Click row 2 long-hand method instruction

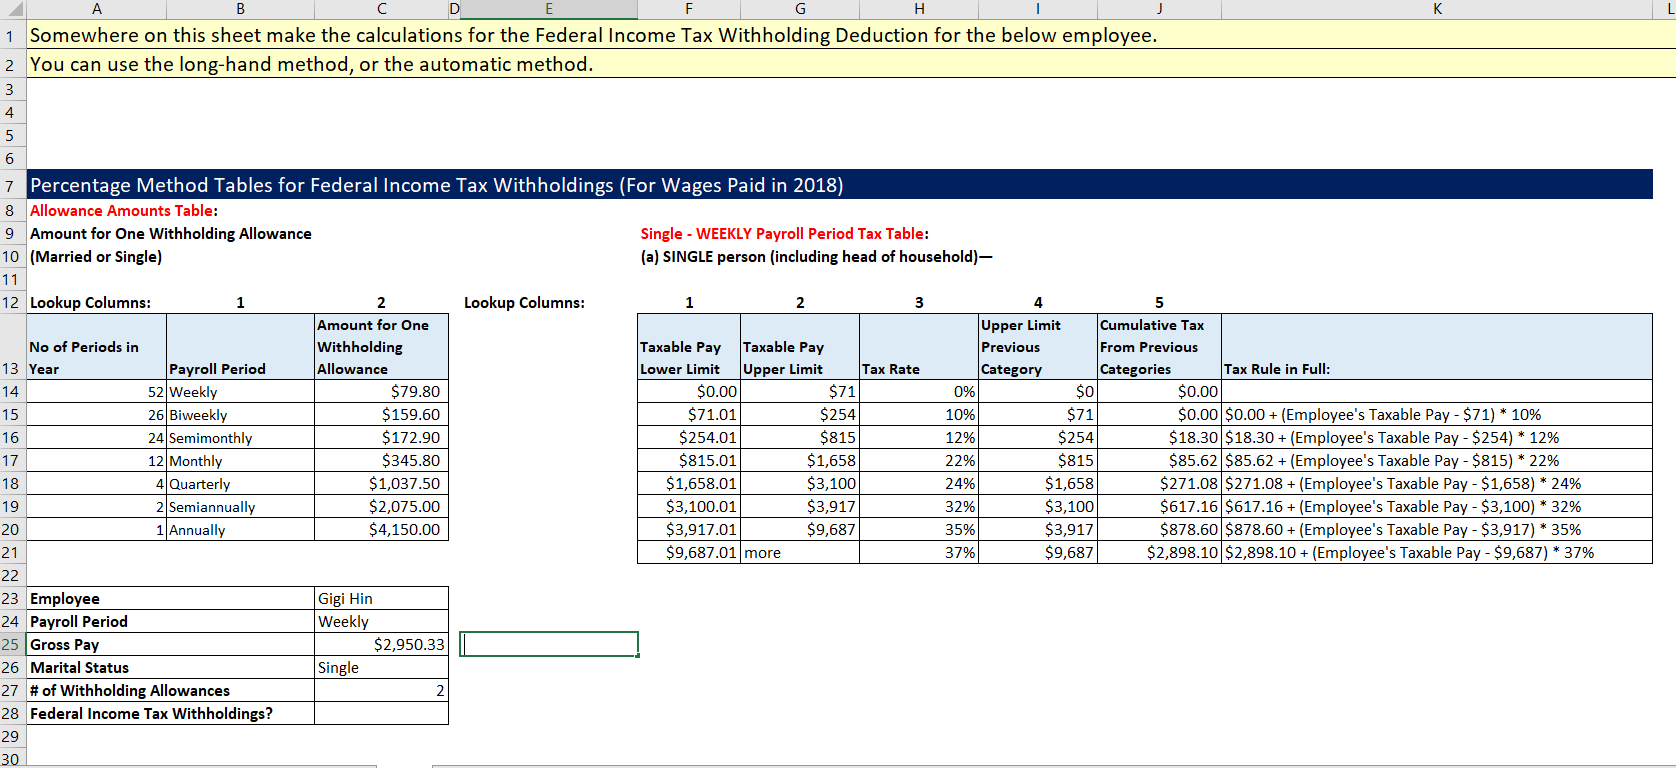311,64
